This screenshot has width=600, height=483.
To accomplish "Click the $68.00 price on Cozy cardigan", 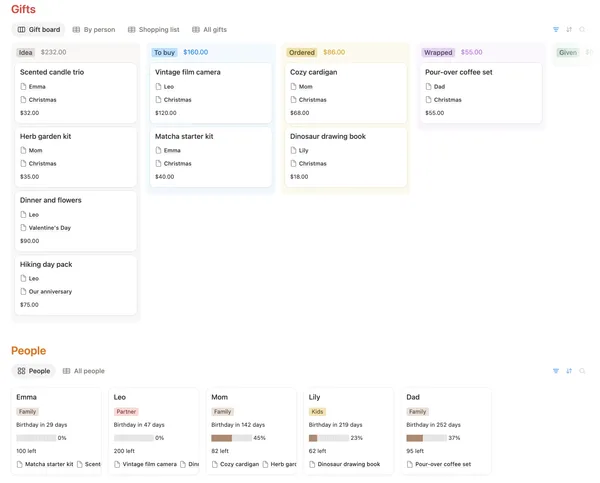I will (x=300, y=113).
